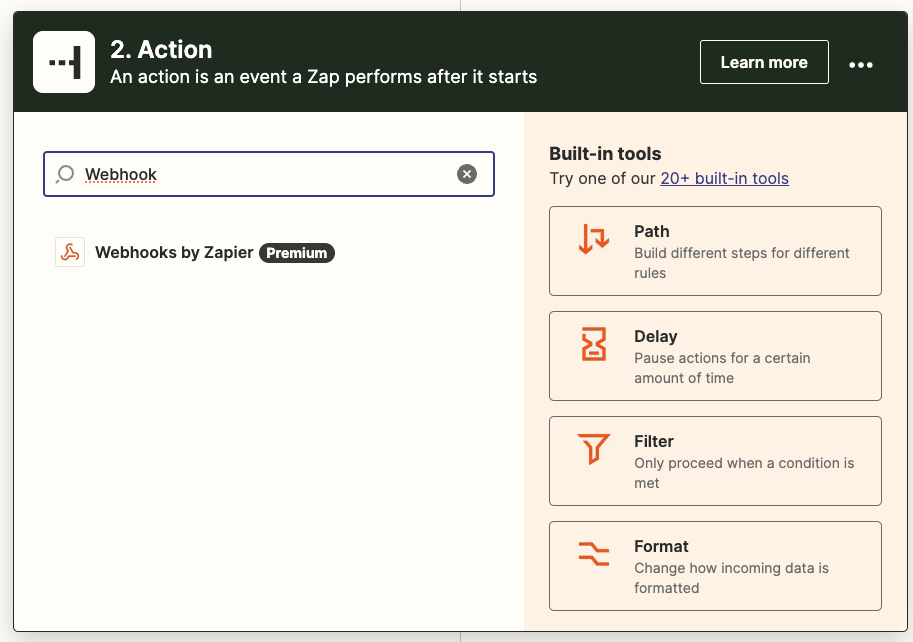Click the Delay hourglass icon
The height and width of the screenshot is (642, 913).
pos(594,343)
